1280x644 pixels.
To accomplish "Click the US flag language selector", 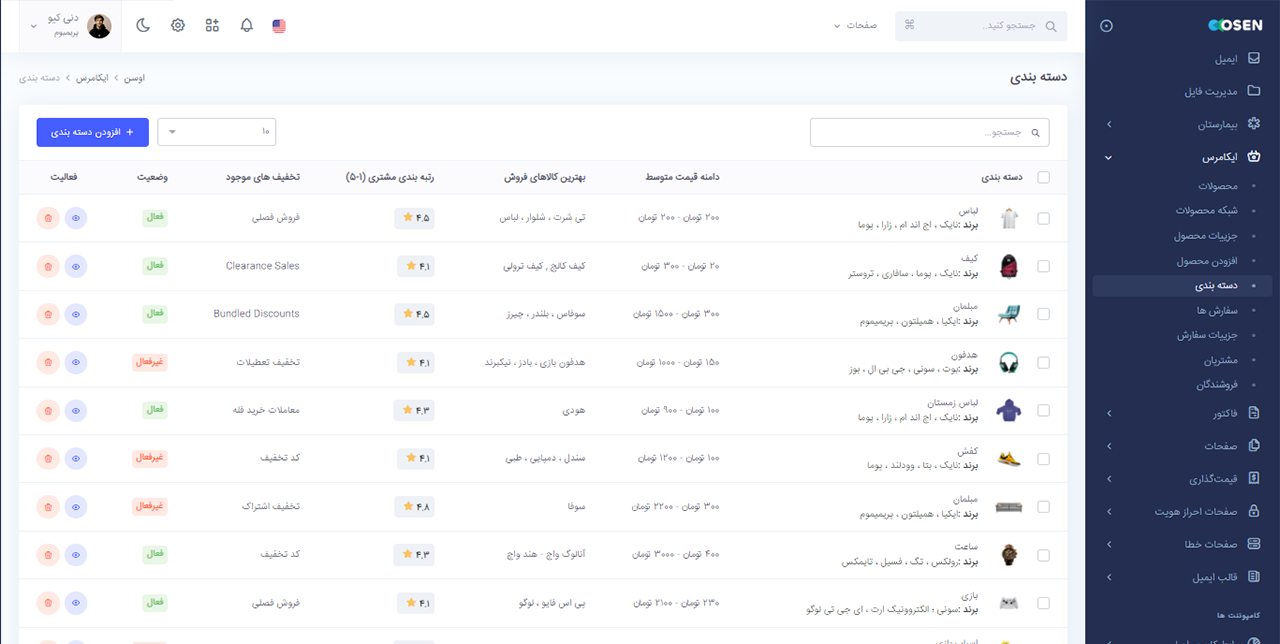I will pos(278,25).
